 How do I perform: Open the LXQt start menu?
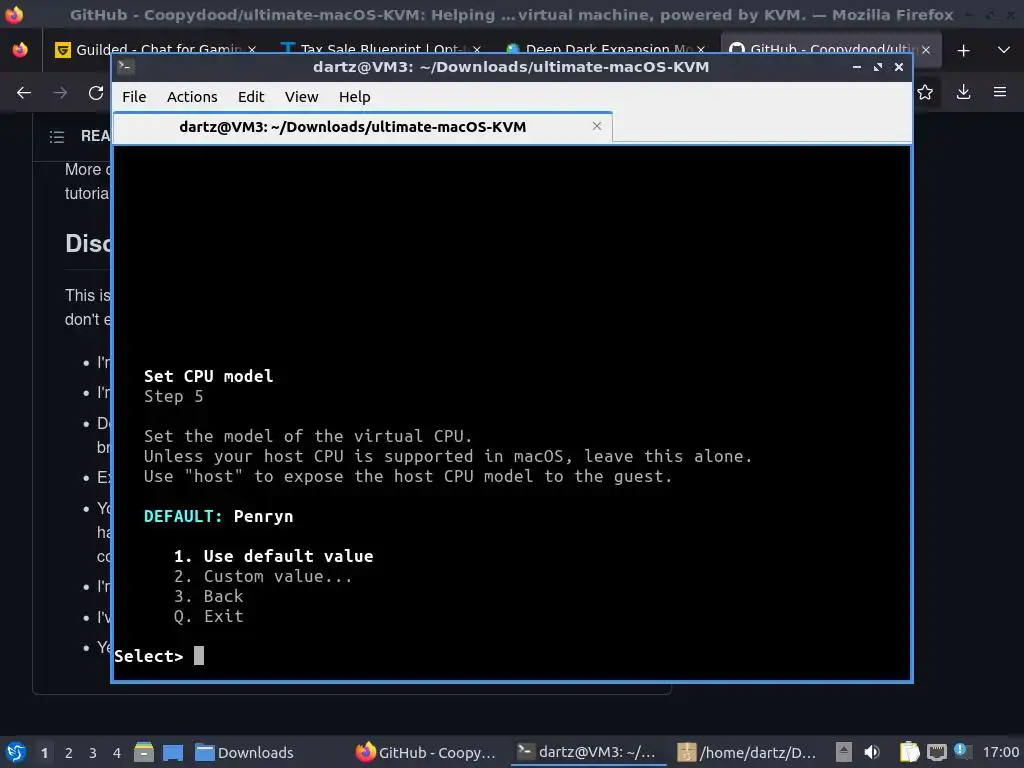click(x=16, y=752)
